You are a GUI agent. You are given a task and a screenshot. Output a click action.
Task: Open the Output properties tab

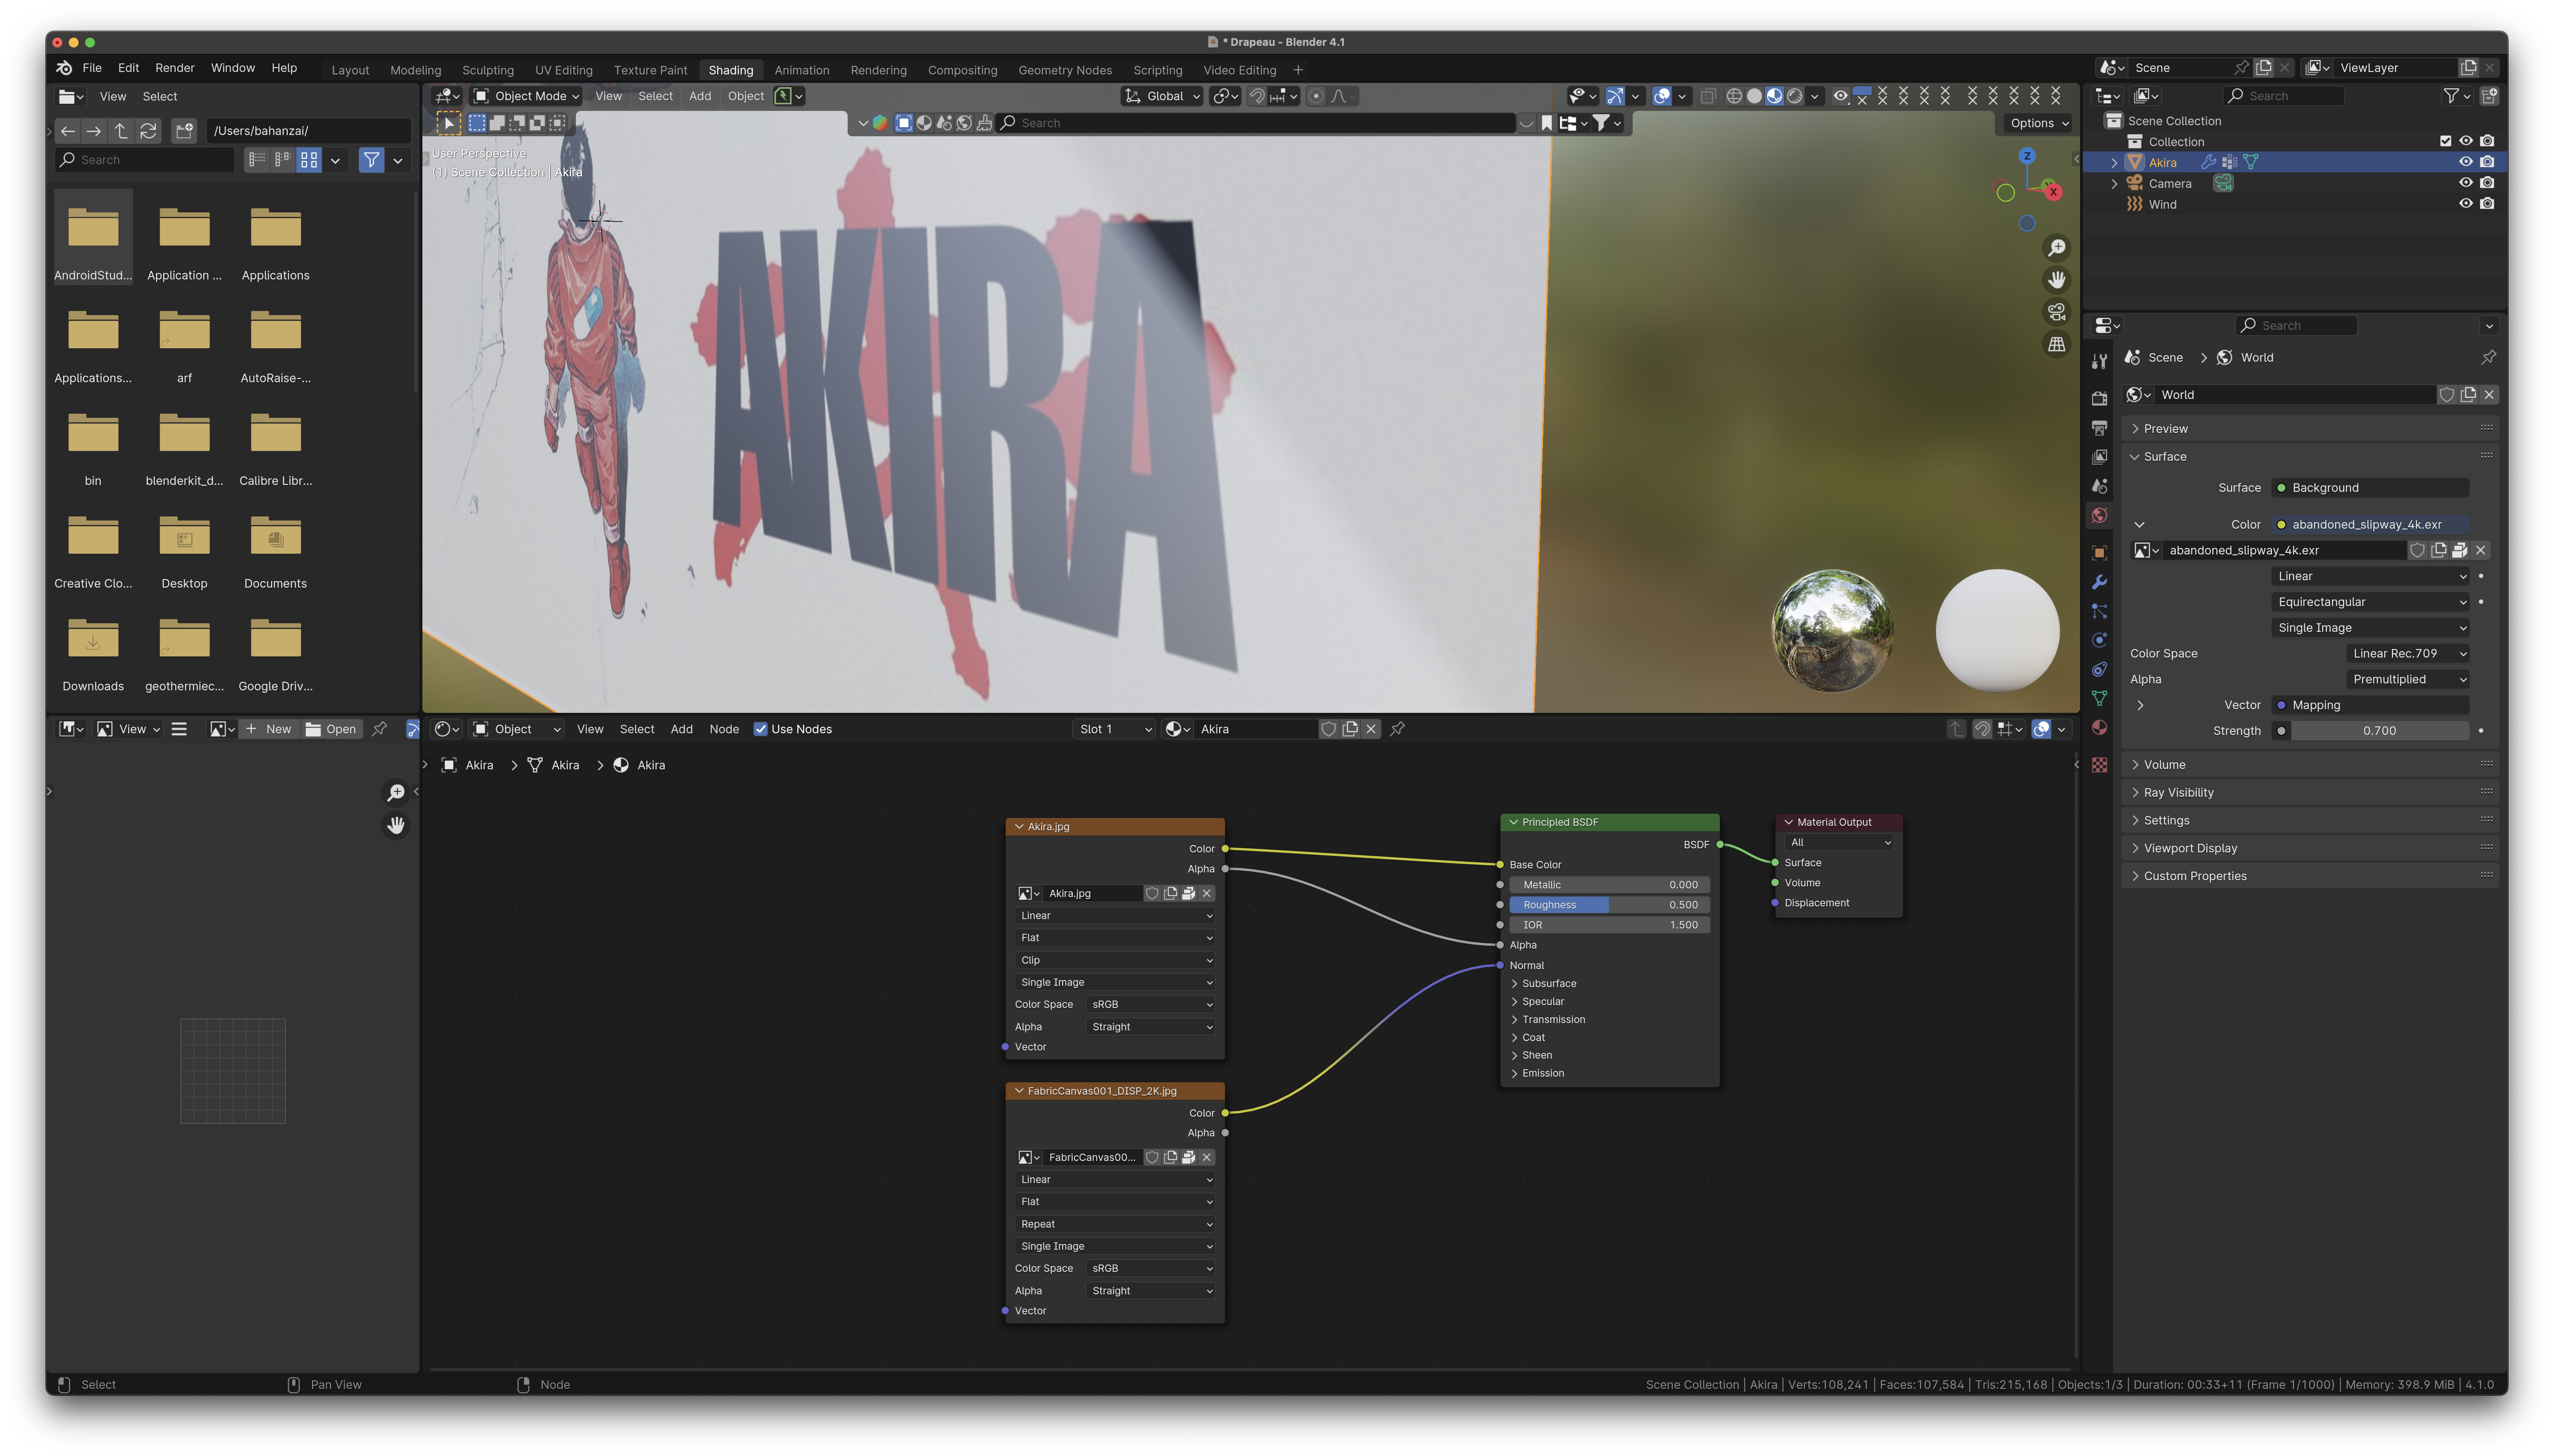tap(2099, 428)
